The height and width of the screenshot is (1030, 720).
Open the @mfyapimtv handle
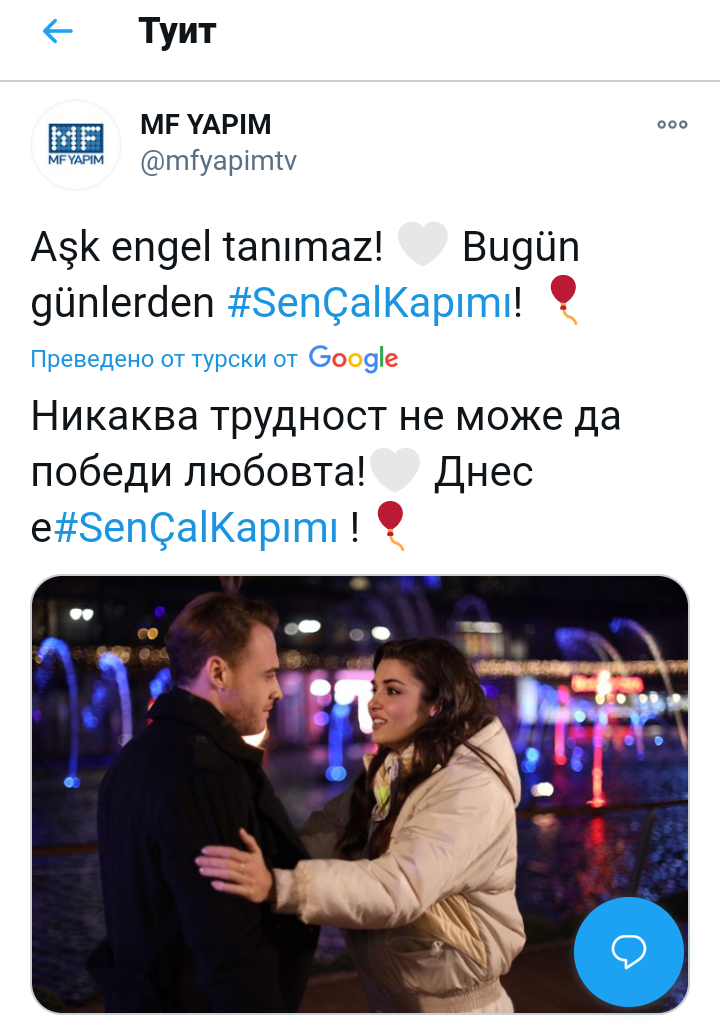pos(218,160)
